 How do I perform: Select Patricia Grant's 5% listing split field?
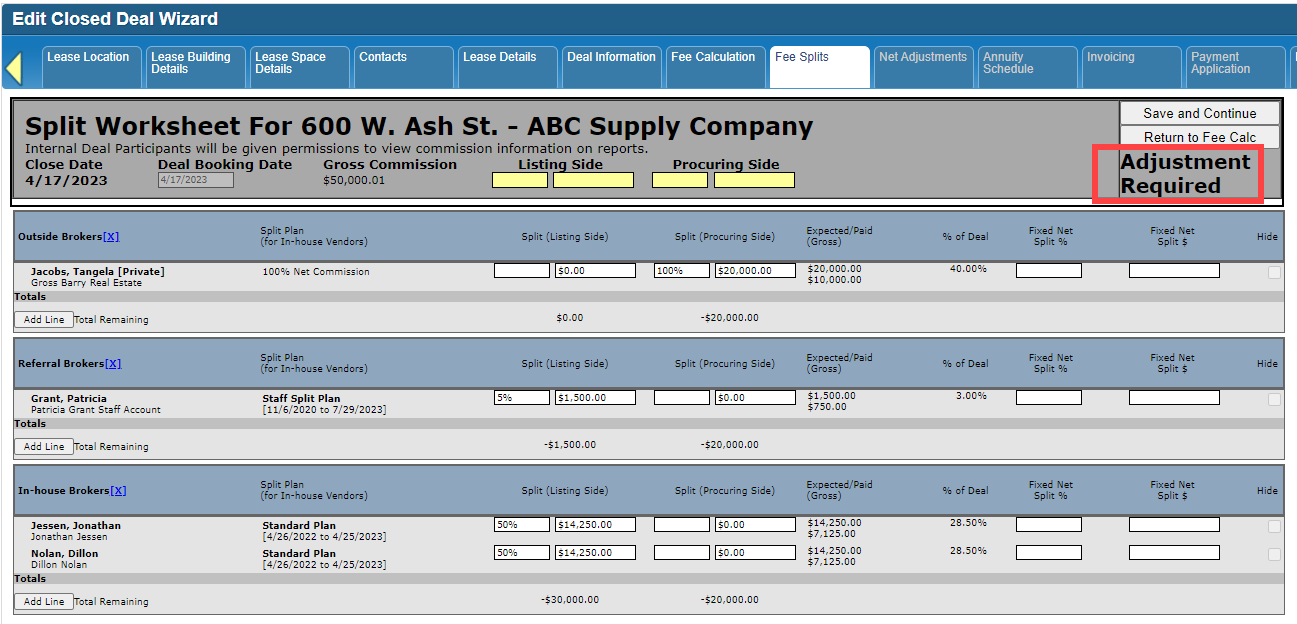[521, 398]
